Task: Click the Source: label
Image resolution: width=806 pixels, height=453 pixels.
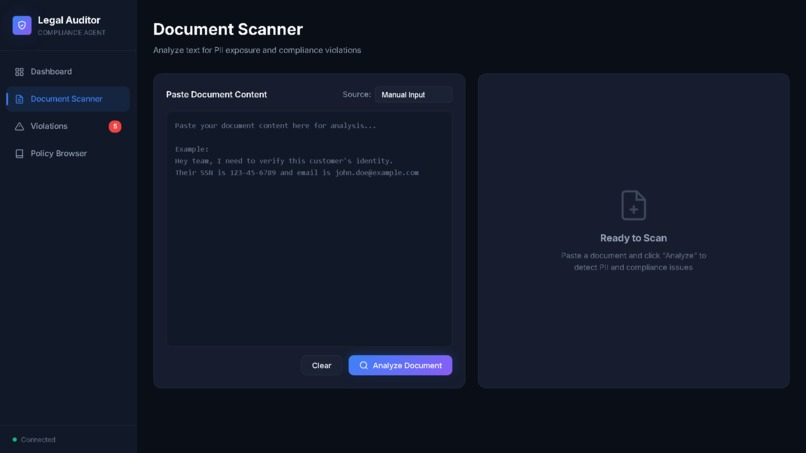Action: click(357, 94)
